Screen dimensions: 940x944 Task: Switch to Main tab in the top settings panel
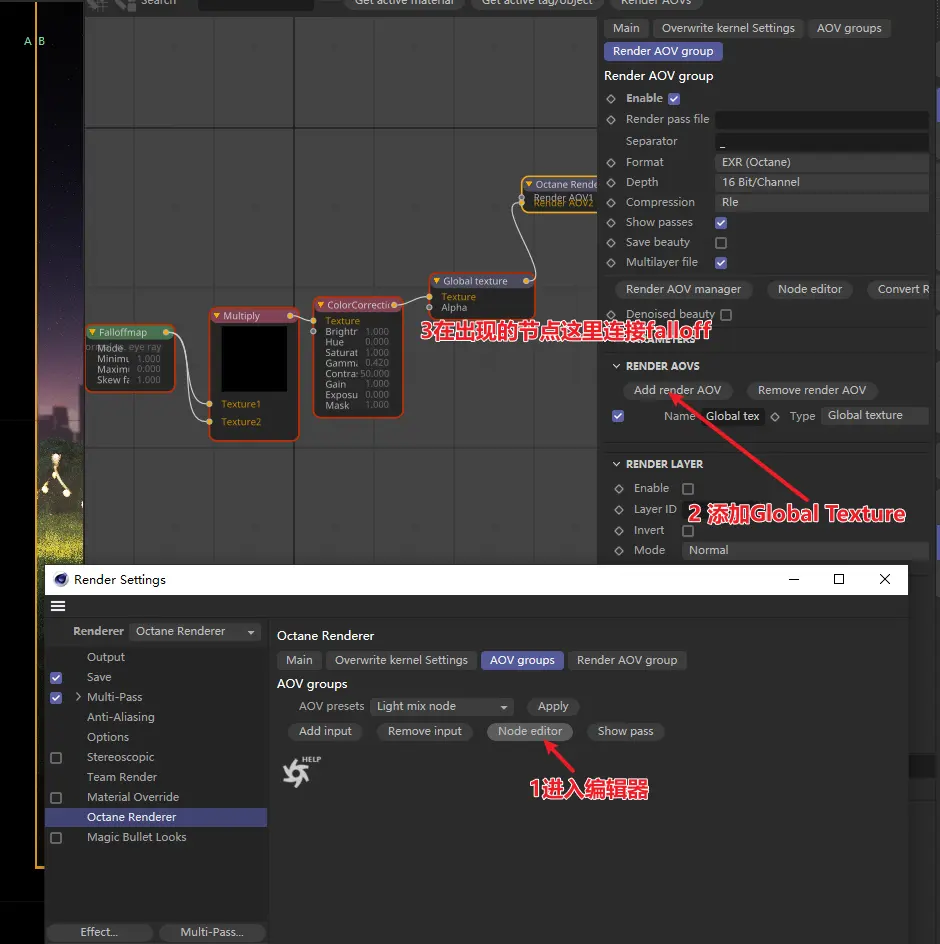[626, 28]
